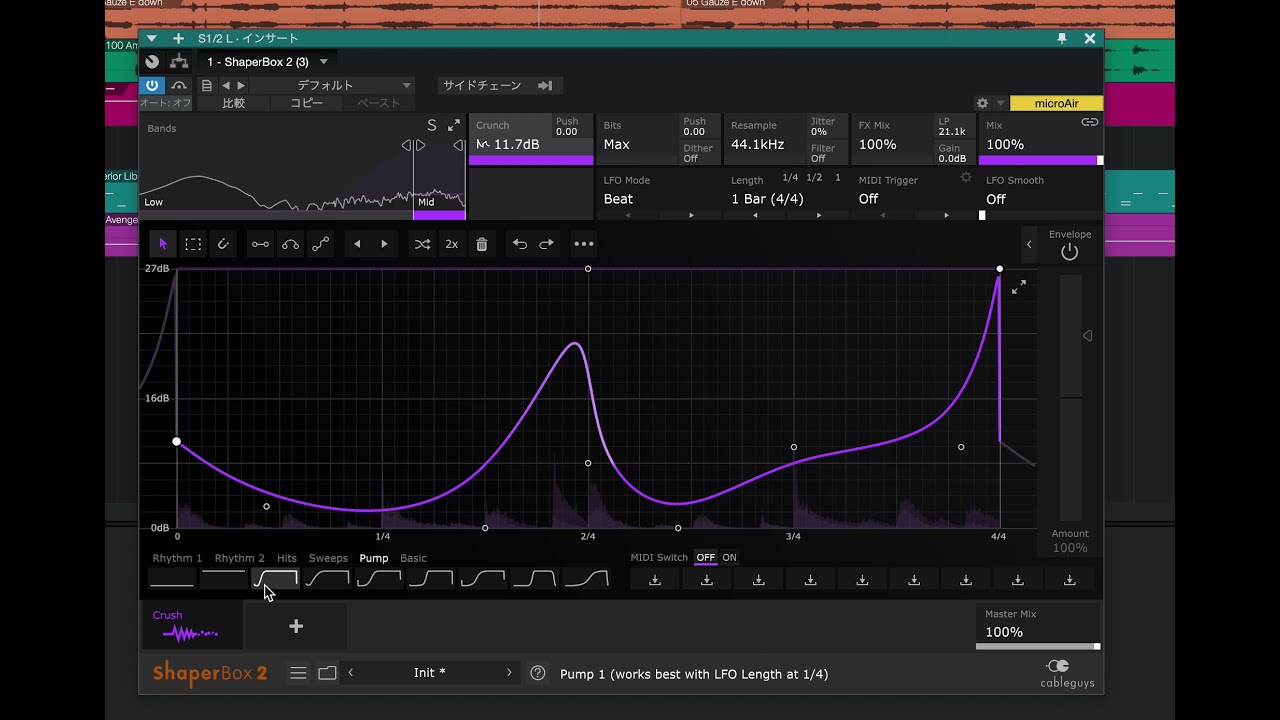Open the plugin settings gear icon
Image resolution: width=1280 pixels, height=720 pixels.
click(982, 103)
